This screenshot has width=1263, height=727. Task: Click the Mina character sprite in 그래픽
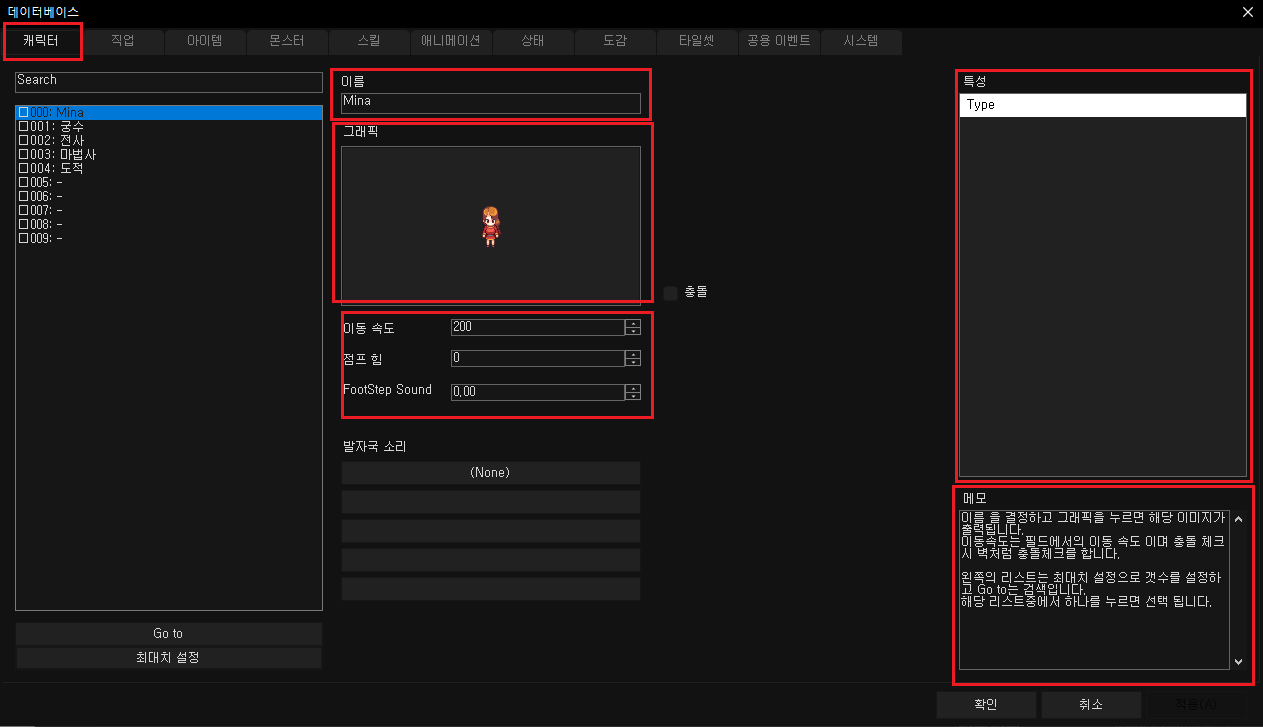(490, 226)
